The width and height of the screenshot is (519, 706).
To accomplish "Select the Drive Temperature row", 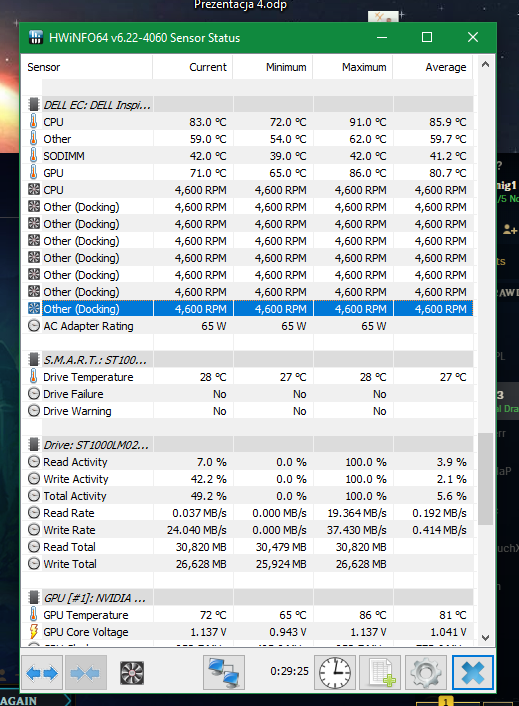I will 248,377.
